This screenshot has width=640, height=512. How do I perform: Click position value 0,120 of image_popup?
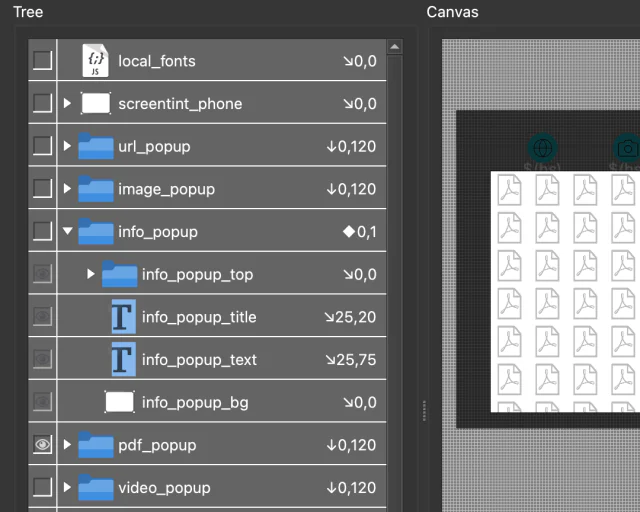[x=351, y=189]
